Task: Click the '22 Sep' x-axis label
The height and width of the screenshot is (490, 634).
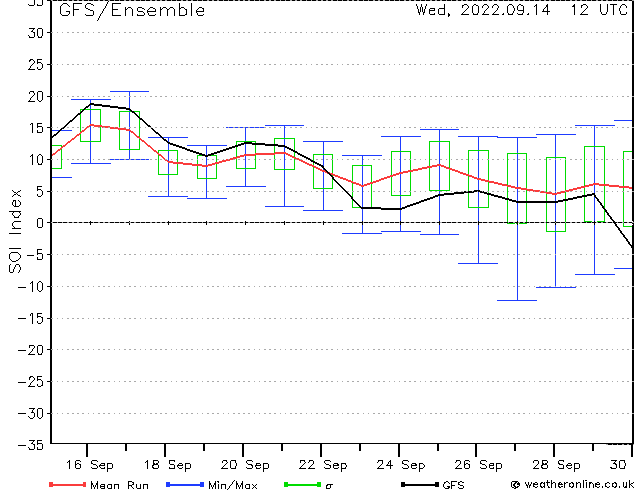Action: pos(323,465)
